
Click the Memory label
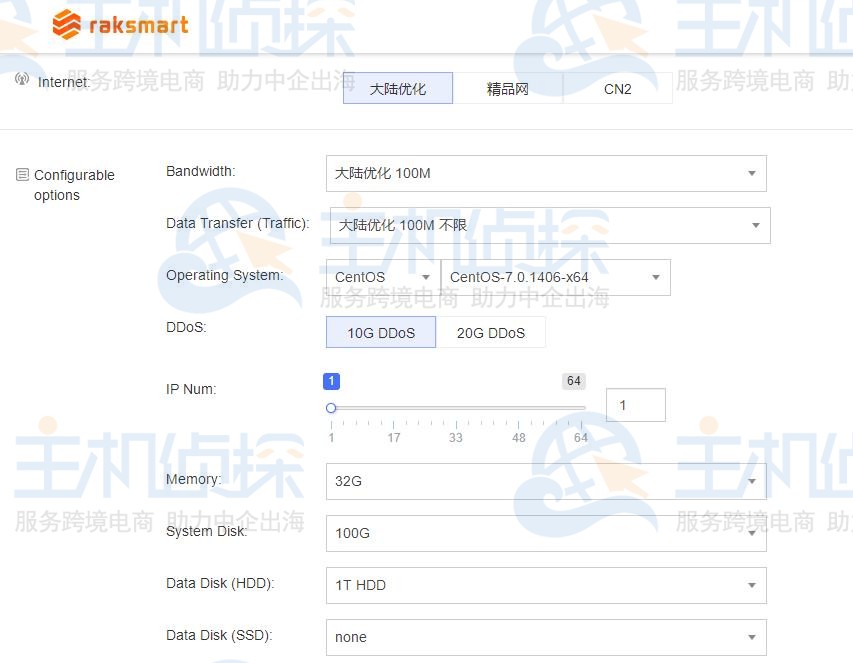(x=194, y=479)
